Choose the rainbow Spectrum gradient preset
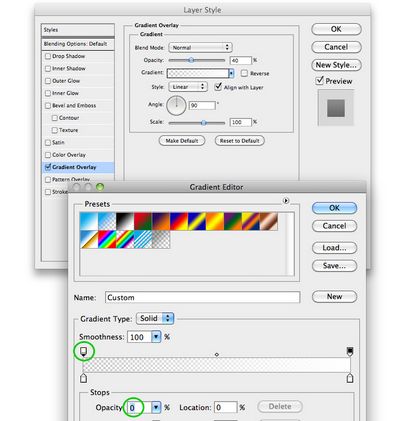The image size is (410, 421). tap(107, 239)
